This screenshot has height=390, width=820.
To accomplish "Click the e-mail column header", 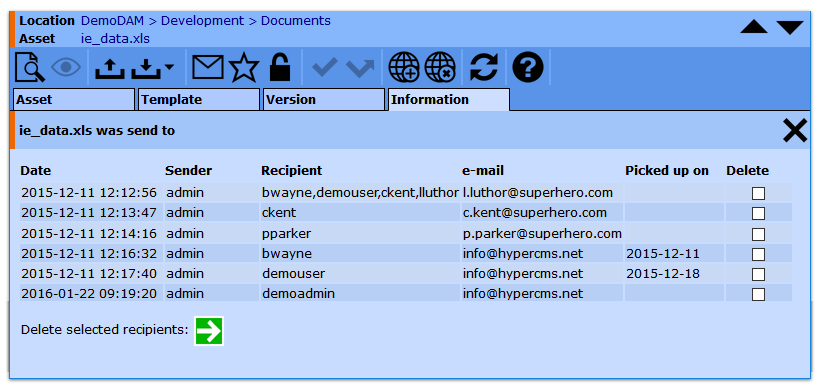I will pos(483,170).
